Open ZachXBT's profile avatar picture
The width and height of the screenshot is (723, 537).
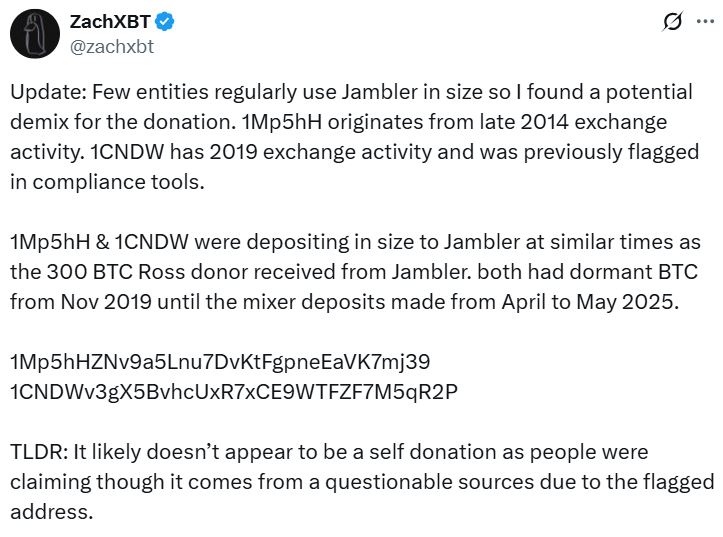34,33
